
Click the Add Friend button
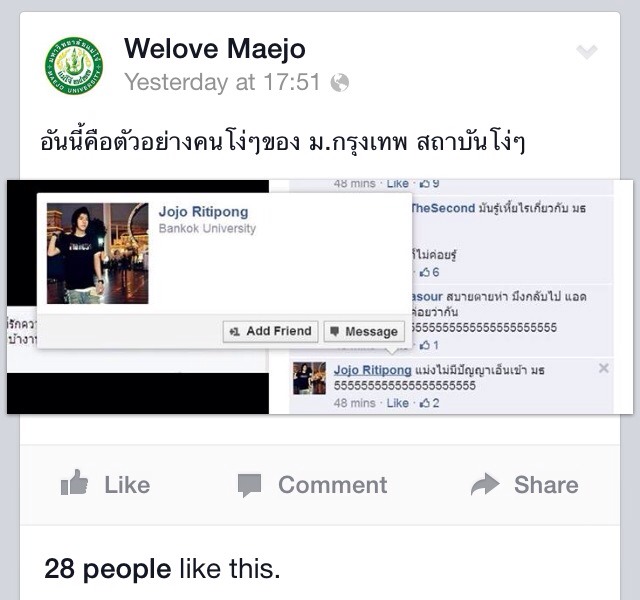pyautogui.click(x=271, y=331)
